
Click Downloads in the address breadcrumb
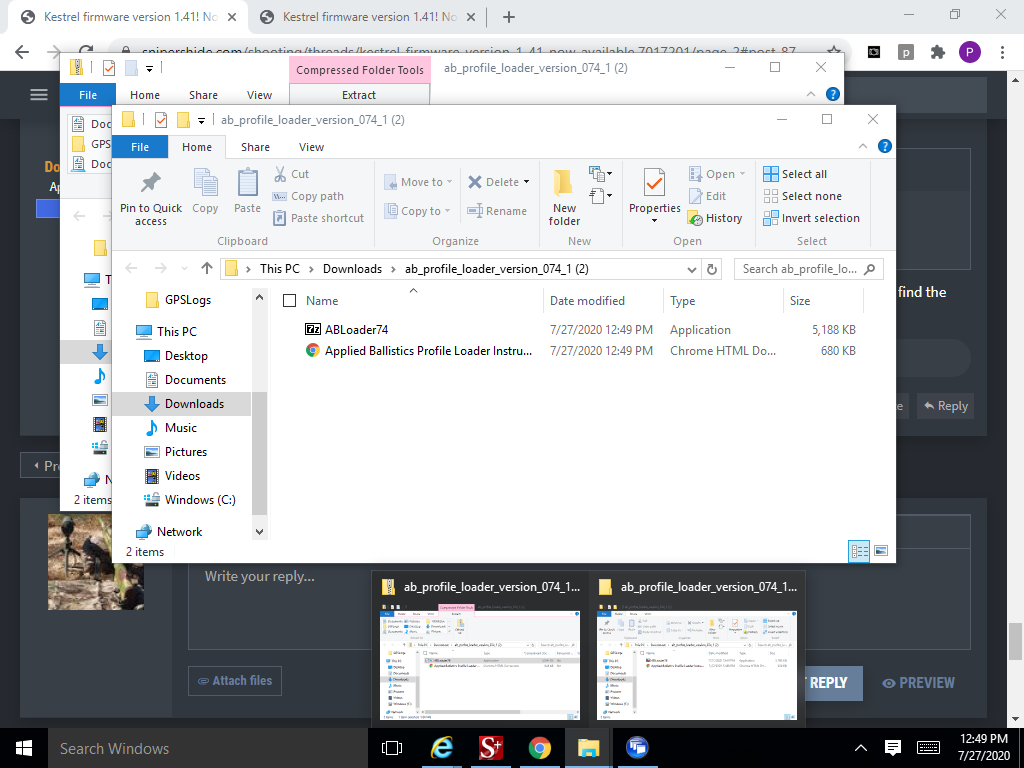pyautogui.click(x=353, y=269)
